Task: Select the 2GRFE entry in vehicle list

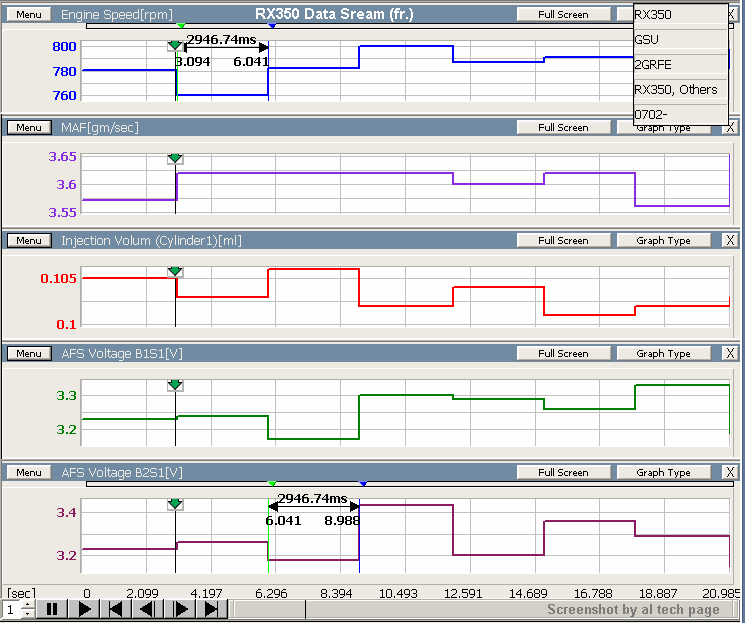Action: click(680, 64)
